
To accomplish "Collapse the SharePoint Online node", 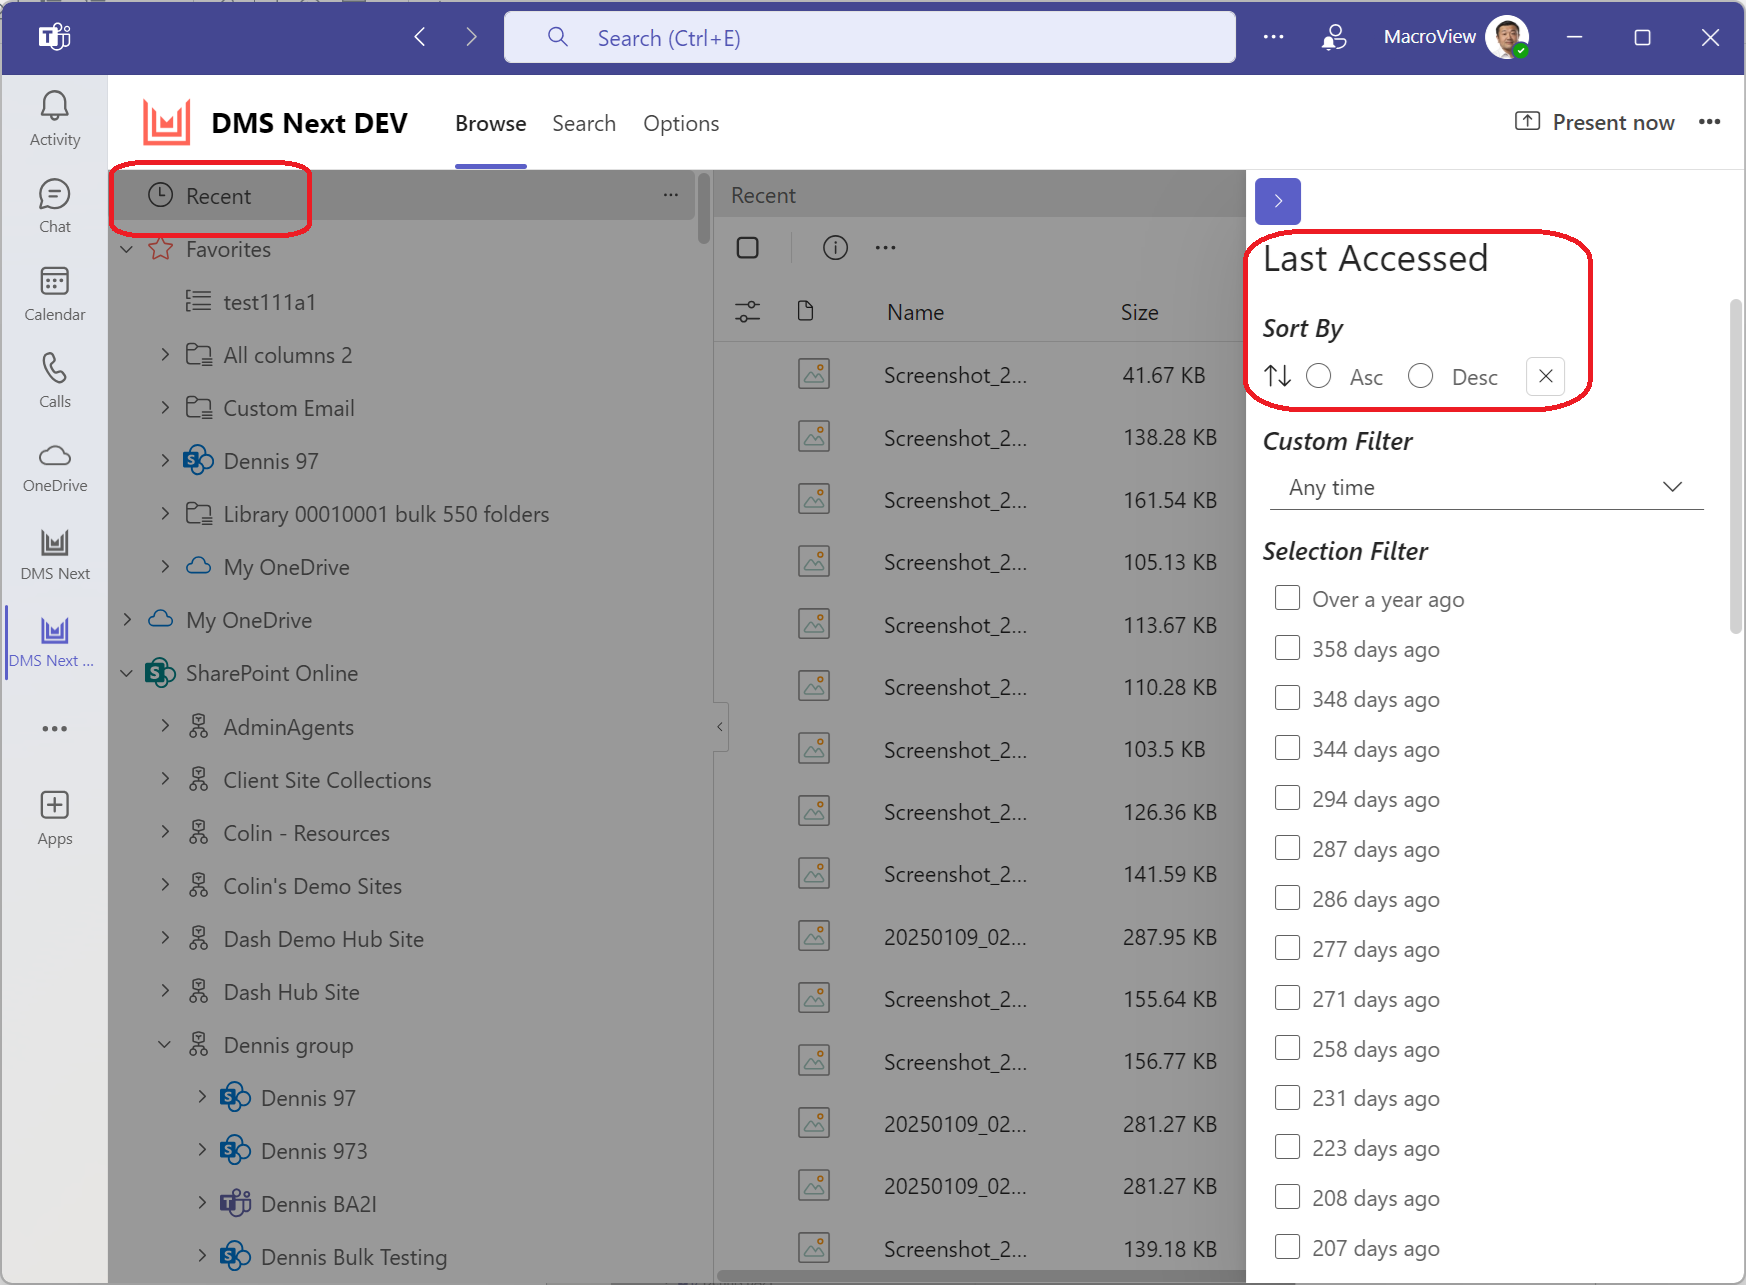I will click(x=126, y=673).
